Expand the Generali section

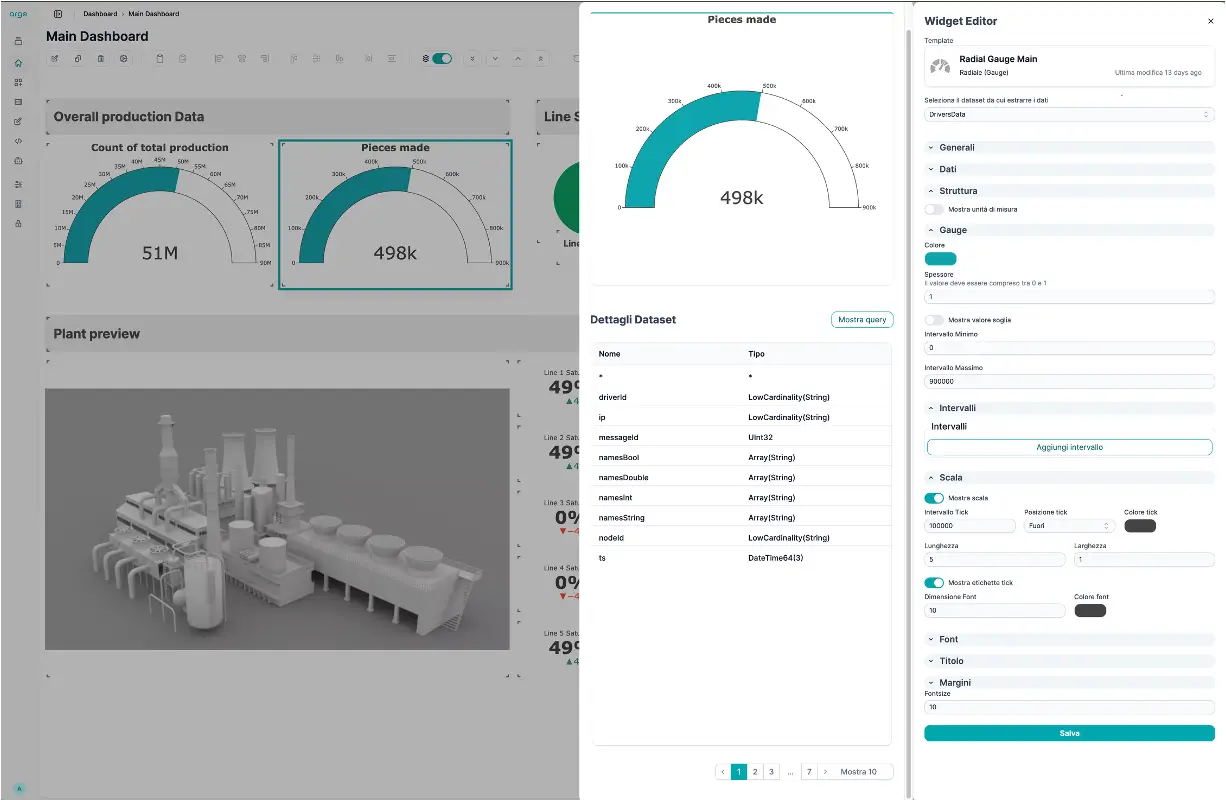(956, 147)
